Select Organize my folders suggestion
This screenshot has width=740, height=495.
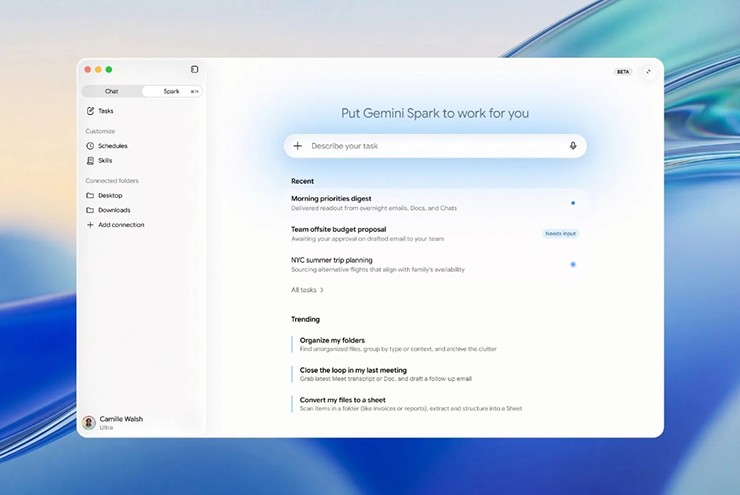click(398, 344)
